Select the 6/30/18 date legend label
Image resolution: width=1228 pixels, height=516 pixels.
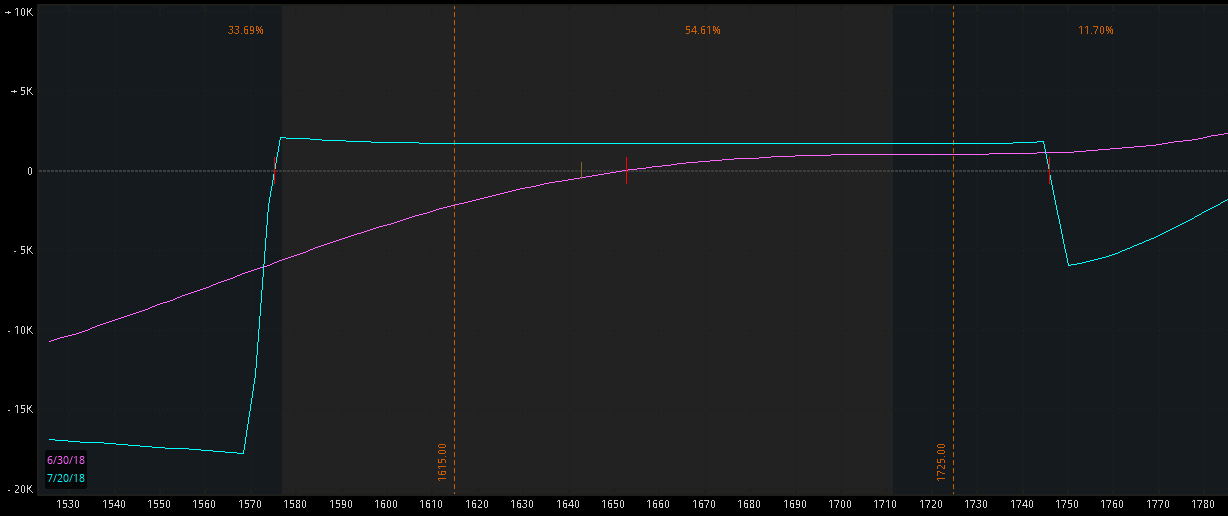66,460
